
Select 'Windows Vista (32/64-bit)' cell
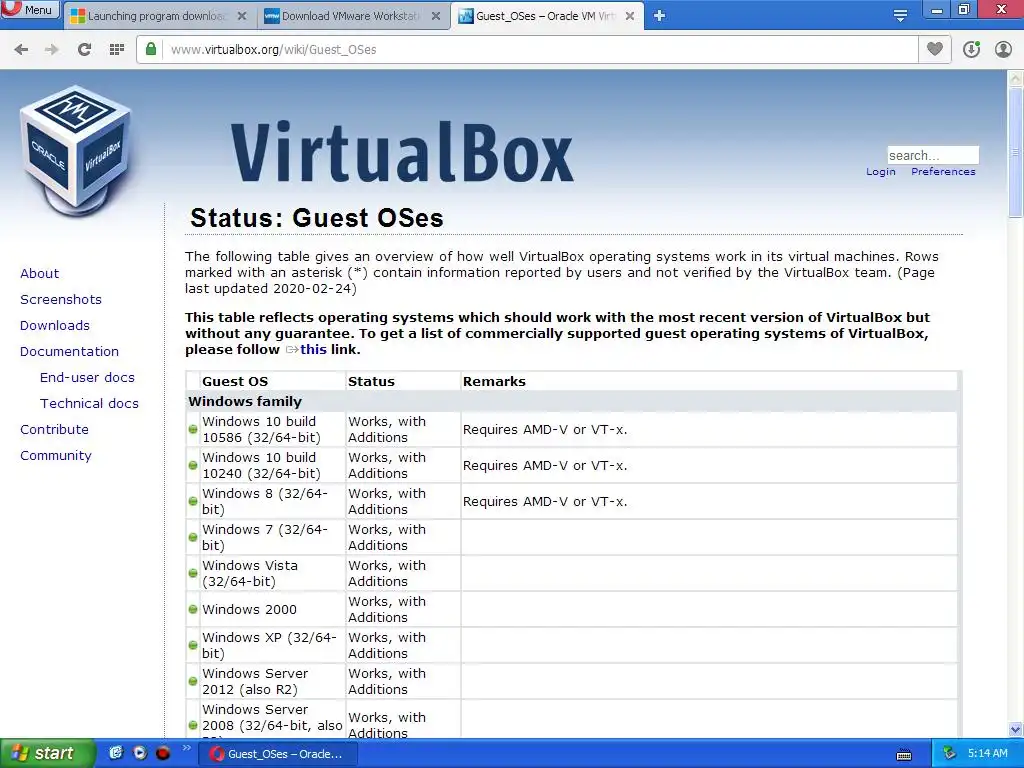click(x=272, y=573)
